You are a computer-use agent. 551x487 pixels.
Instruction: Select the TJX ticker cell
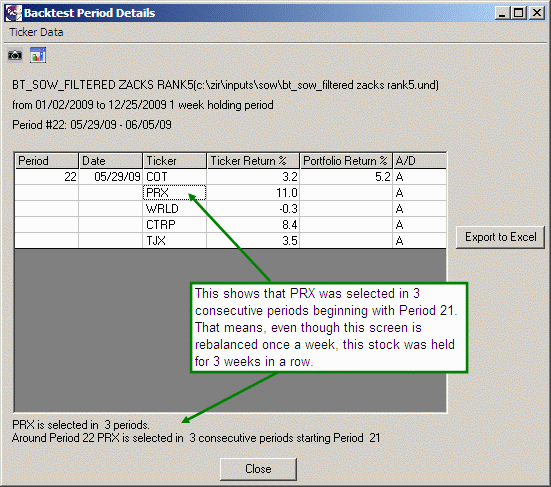[175, 241]
